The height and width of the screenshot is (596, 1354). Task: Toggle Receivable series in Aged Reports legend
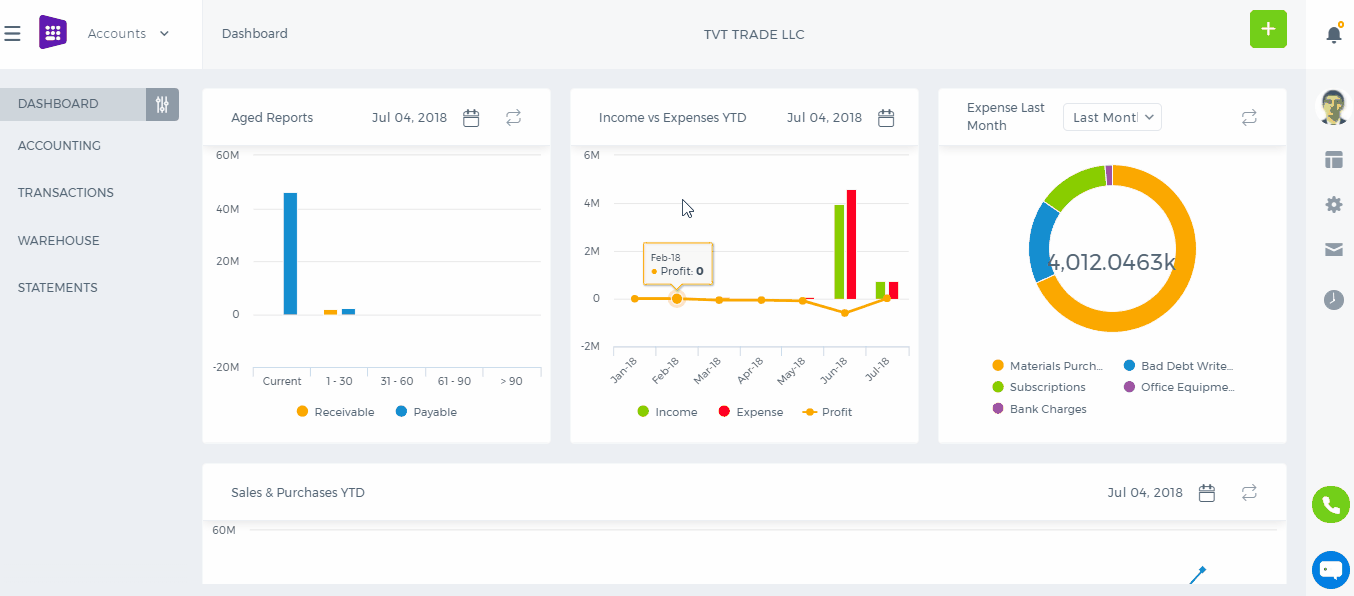click(x=335, y=412)
